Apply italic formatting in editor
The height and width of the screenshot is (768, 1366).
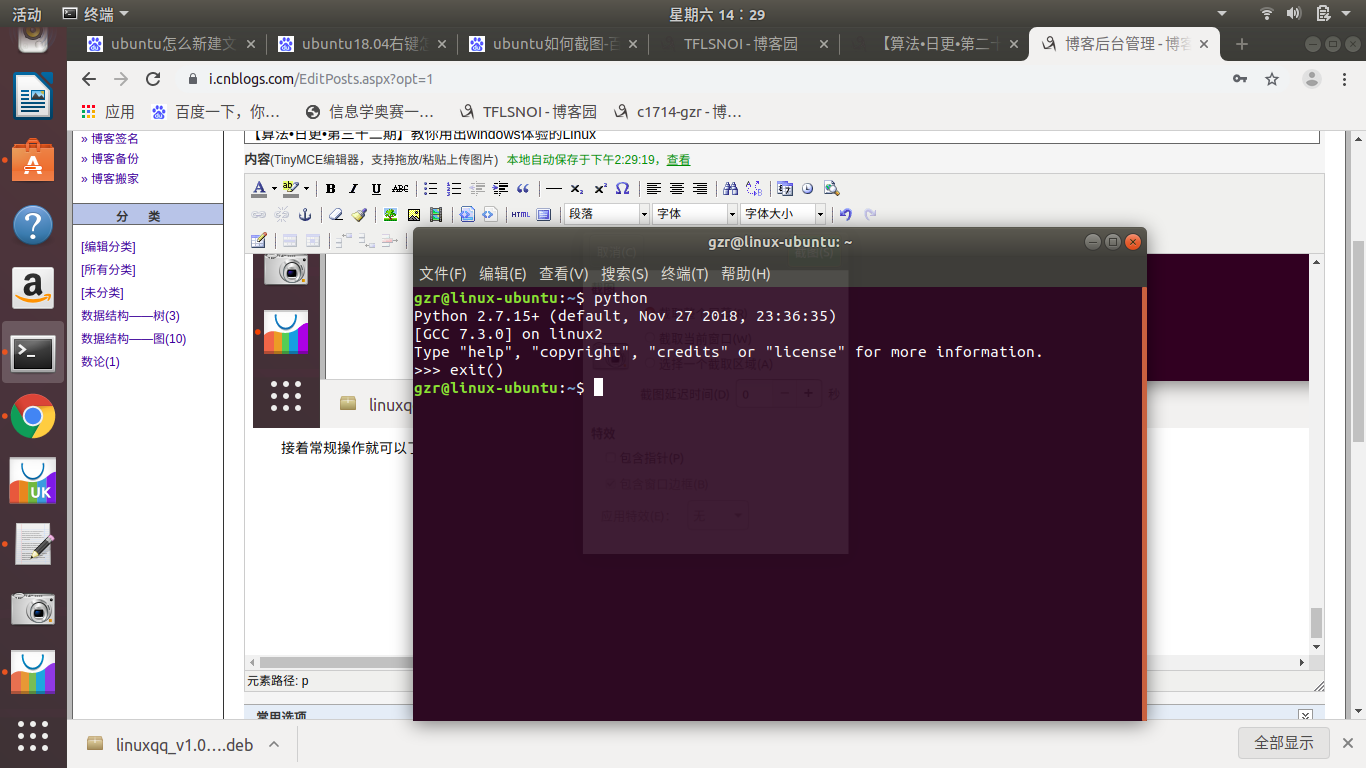[x=353, y=189]
